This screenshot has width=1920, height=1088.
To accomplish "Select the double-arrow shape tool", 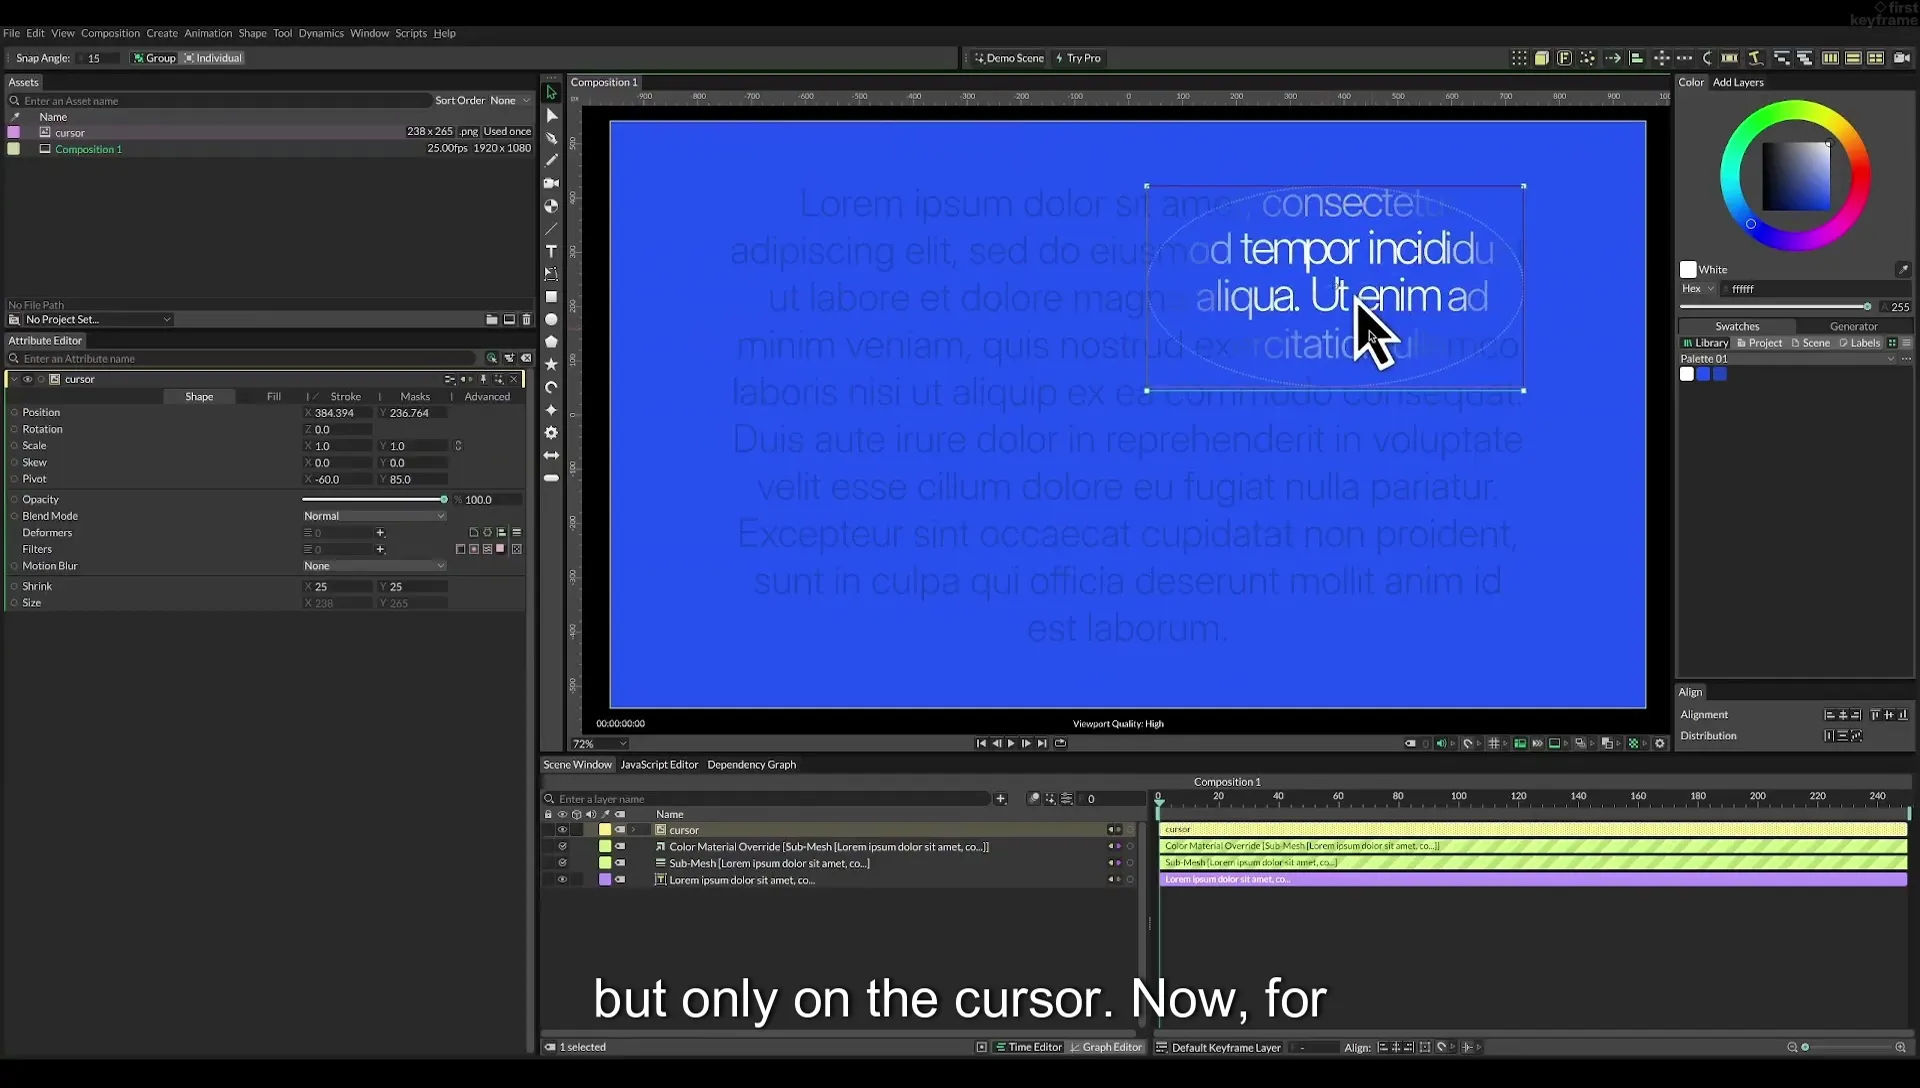I will 551,455.
